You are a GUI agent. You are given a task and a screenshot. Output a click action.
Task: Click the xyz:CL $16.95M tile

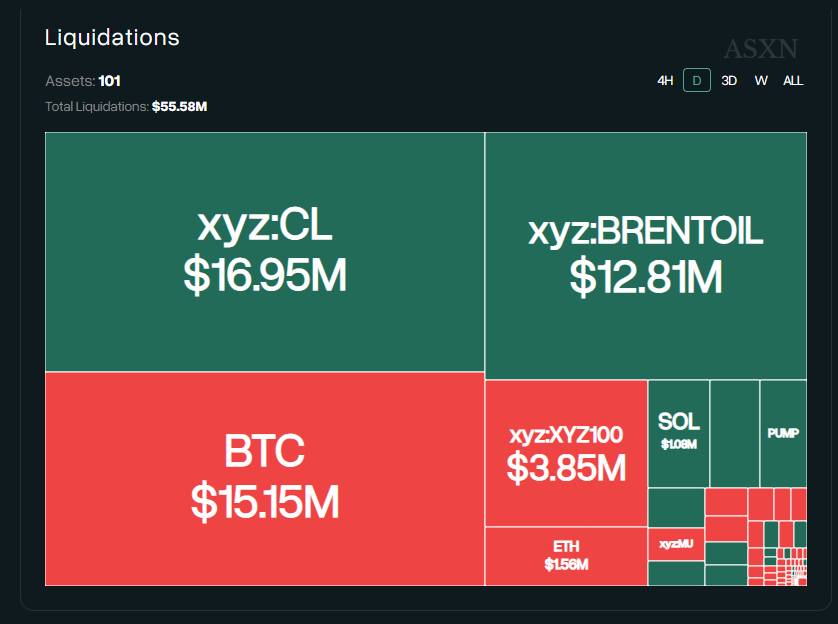pos(265,252)
